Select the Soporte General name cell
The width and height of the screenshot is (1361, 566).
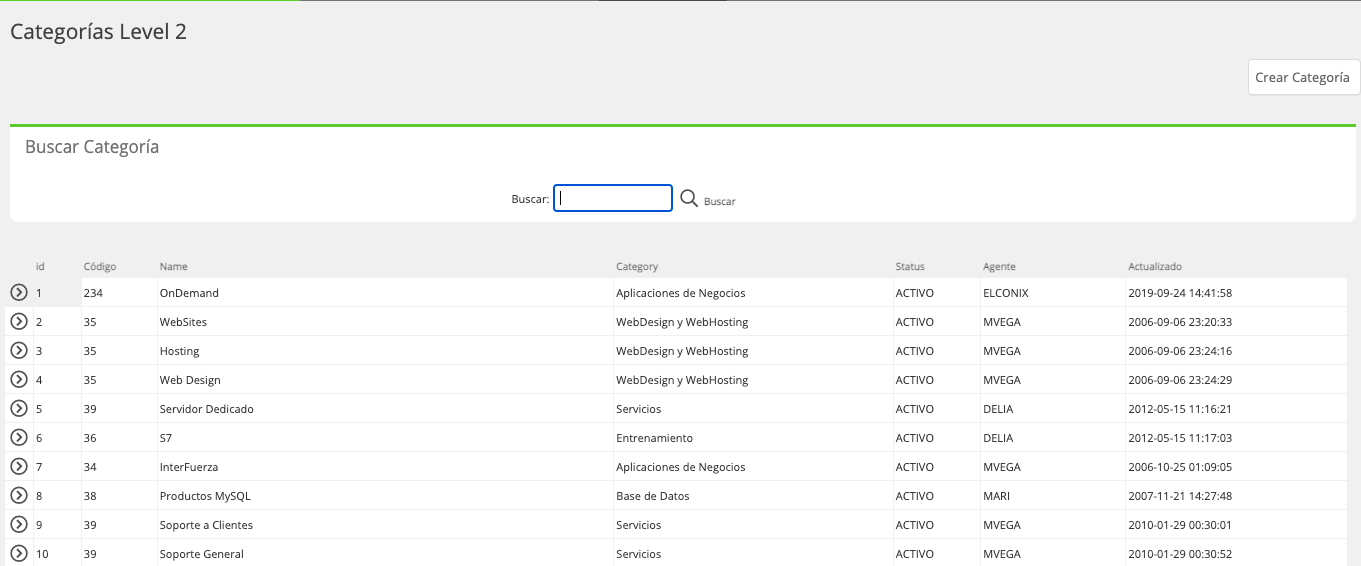click(386, 553)
